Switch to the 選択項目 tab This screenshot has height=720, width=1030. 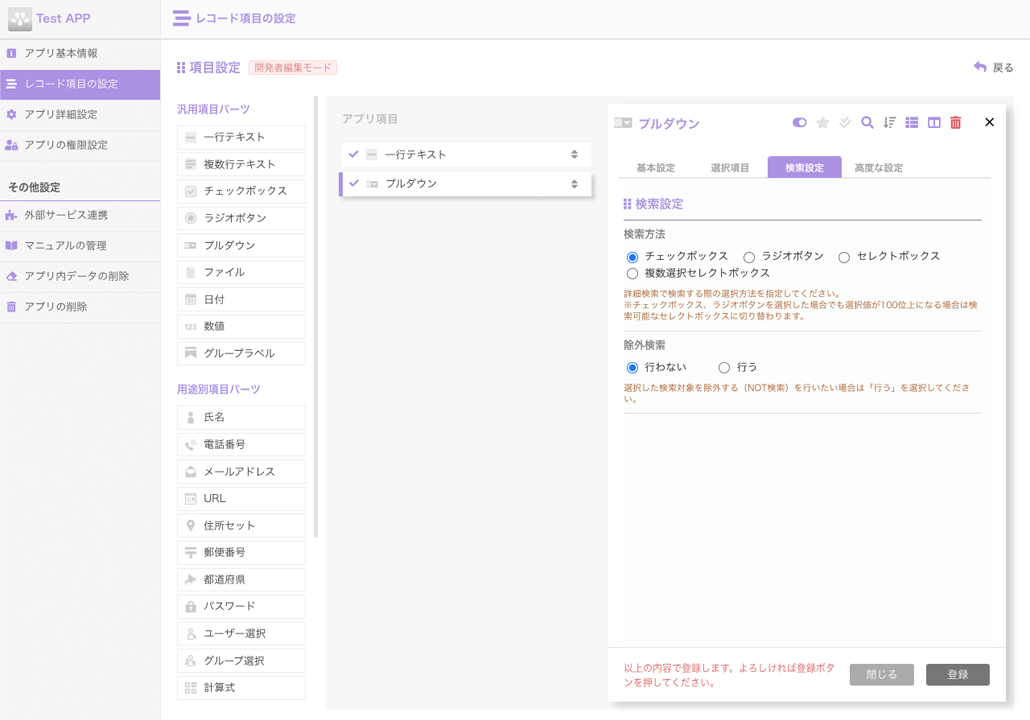point(730,168)
